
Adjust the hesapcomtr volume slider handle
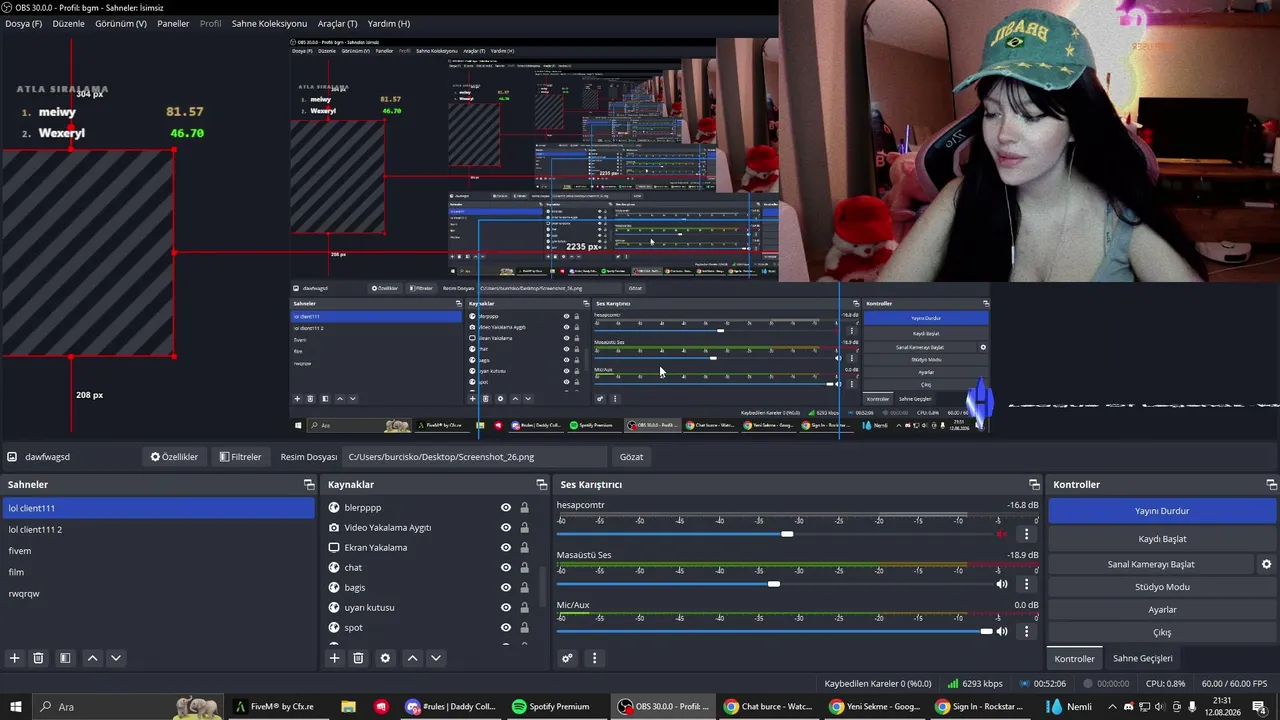787,534
